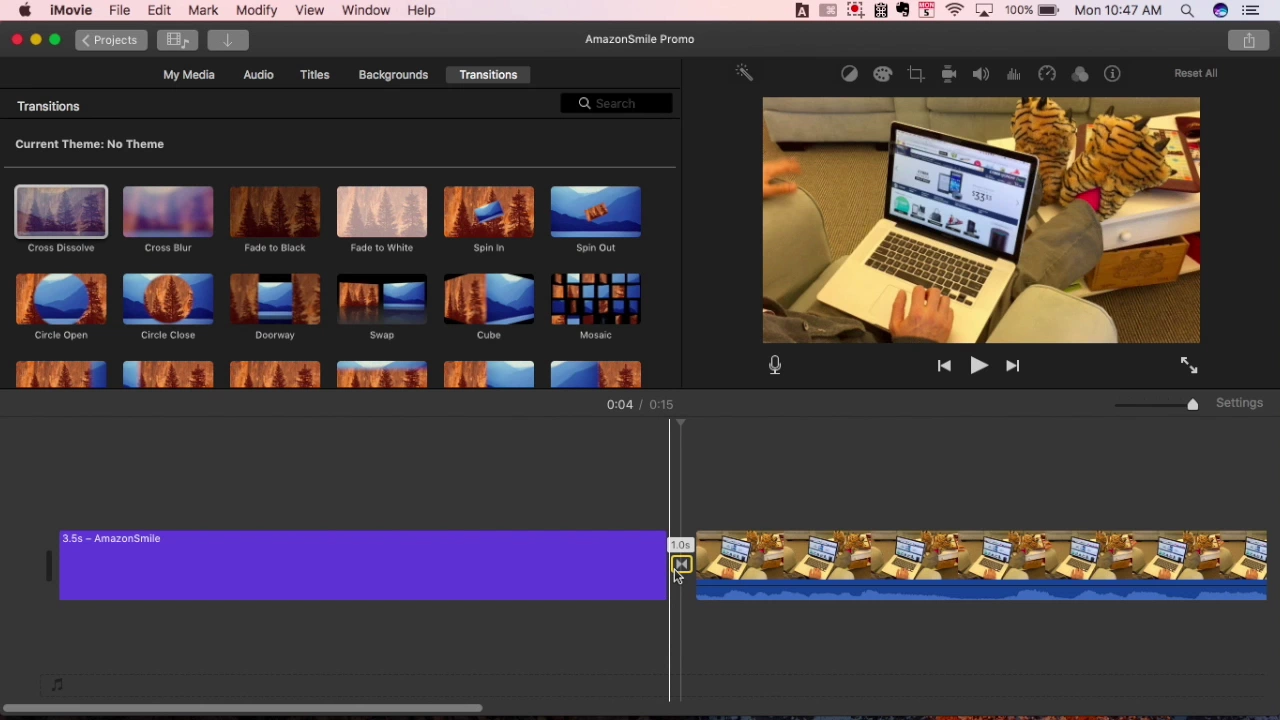Select the Cross Blur transition

pos(168,212)
